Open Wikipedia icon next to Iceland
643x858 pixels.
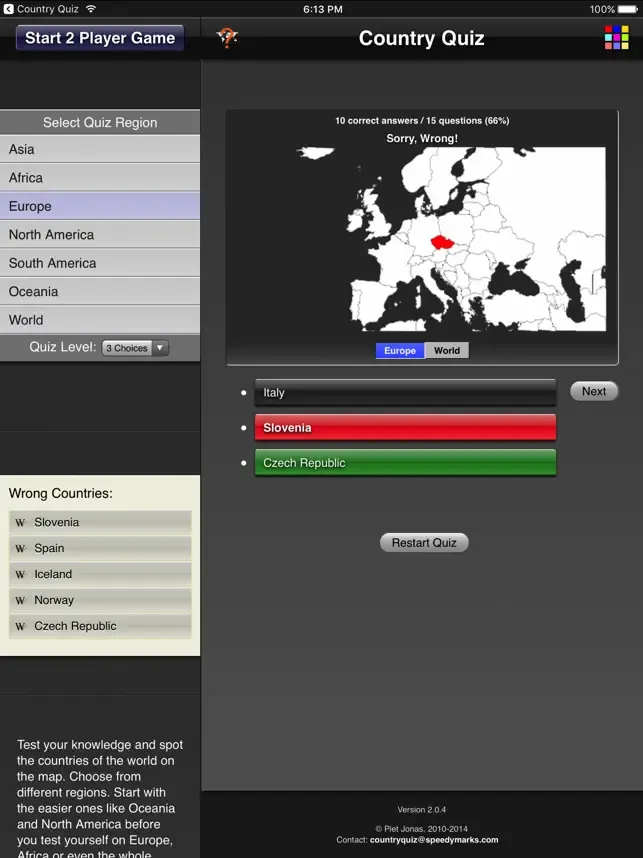pyautogui.click(x=20, y=575)
